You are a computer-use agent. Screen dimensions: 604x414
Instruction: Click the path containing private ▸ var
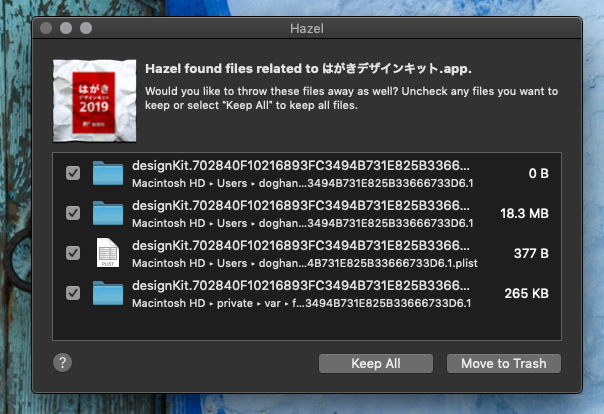click(x=302, y=303)
